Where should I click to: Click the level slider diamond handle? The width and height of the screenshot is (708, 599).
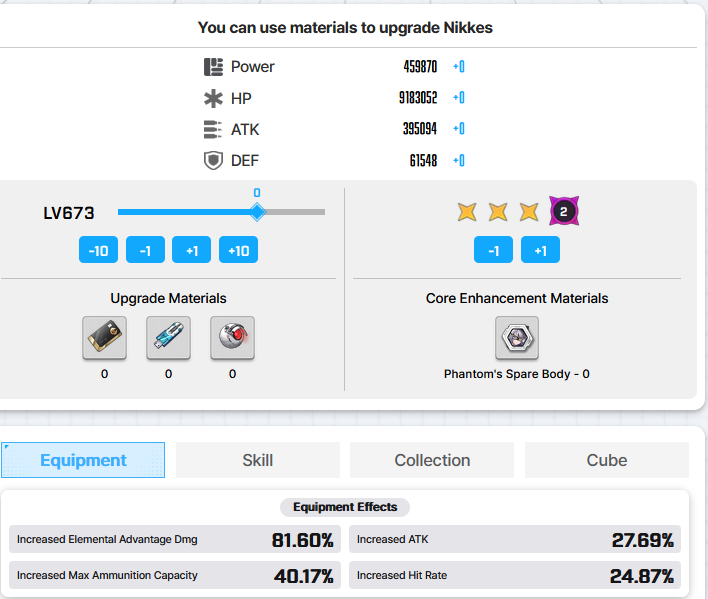pos(257,212)
